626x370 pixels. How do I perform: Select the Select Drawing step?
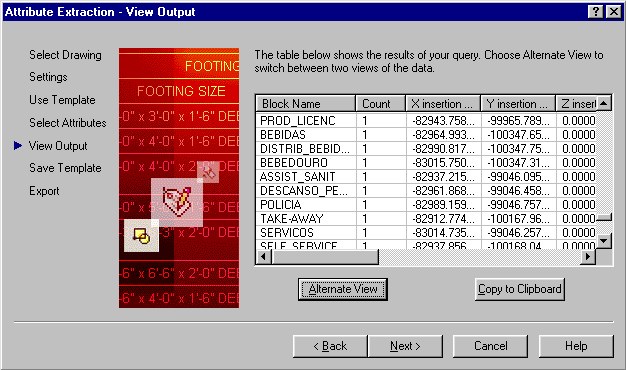tap(65, 55)
